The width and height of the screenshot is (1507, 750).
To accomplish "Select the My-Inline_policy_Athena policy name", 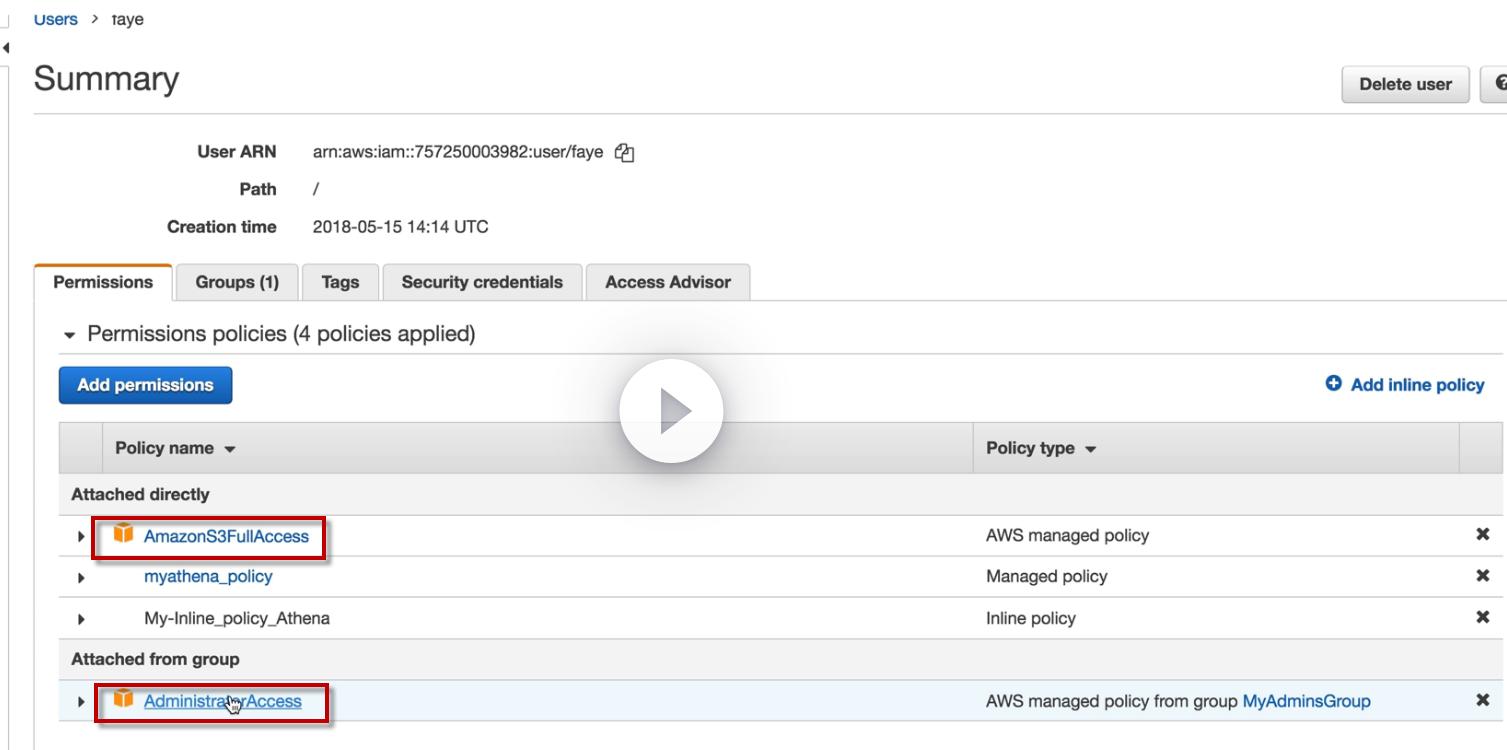I will tap(237, 618).
